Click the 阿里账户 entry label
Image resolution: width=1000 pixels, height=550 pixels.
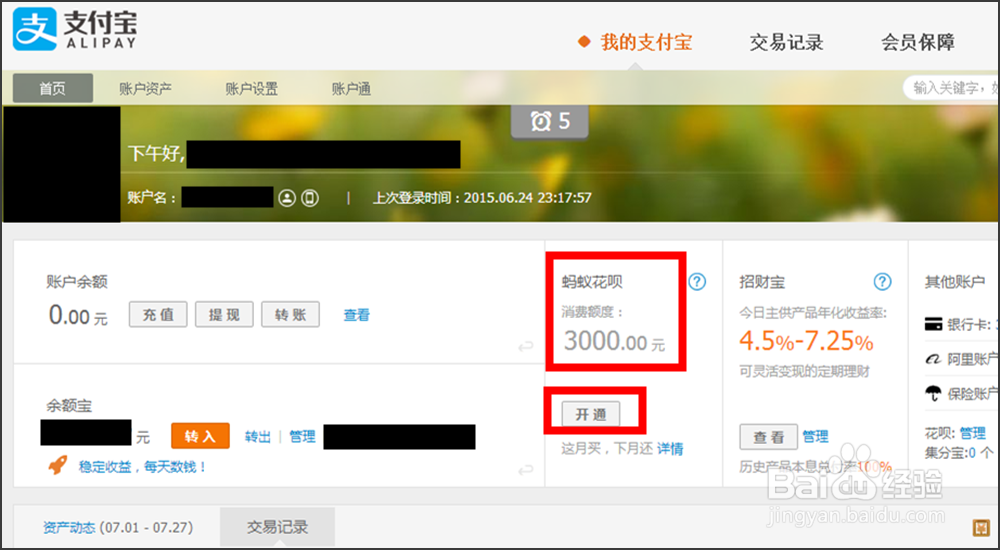point(973,359)
